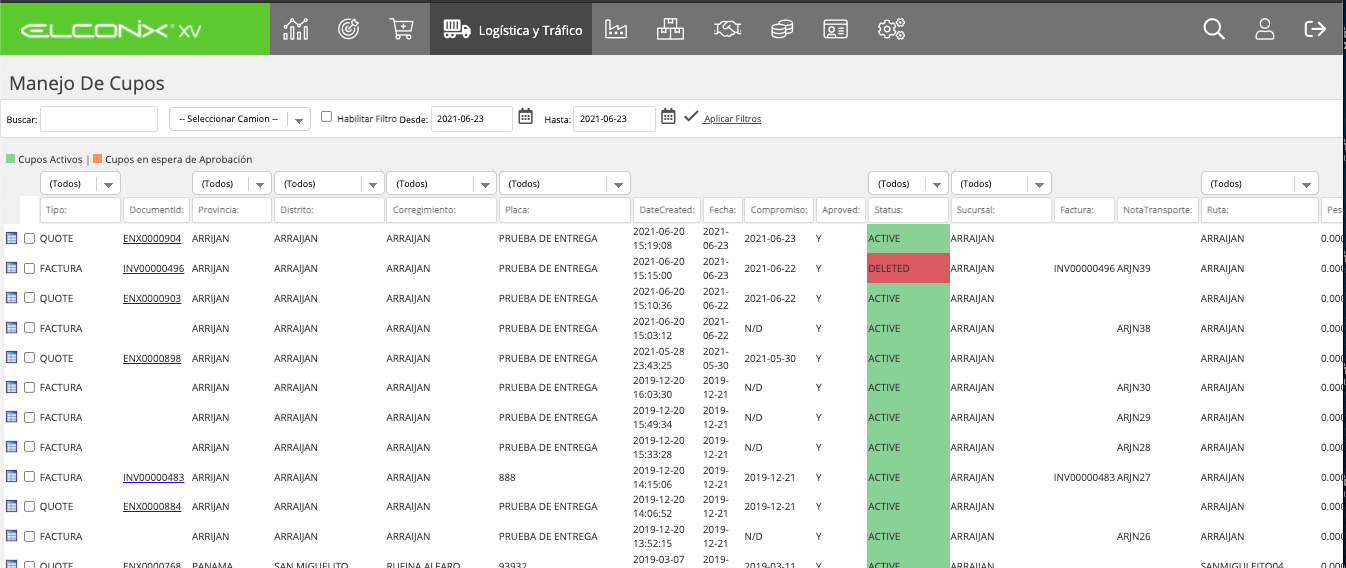Open document link ENX0000898
The height and width of the screenshot is (568, 1346).
coord(152,358)
